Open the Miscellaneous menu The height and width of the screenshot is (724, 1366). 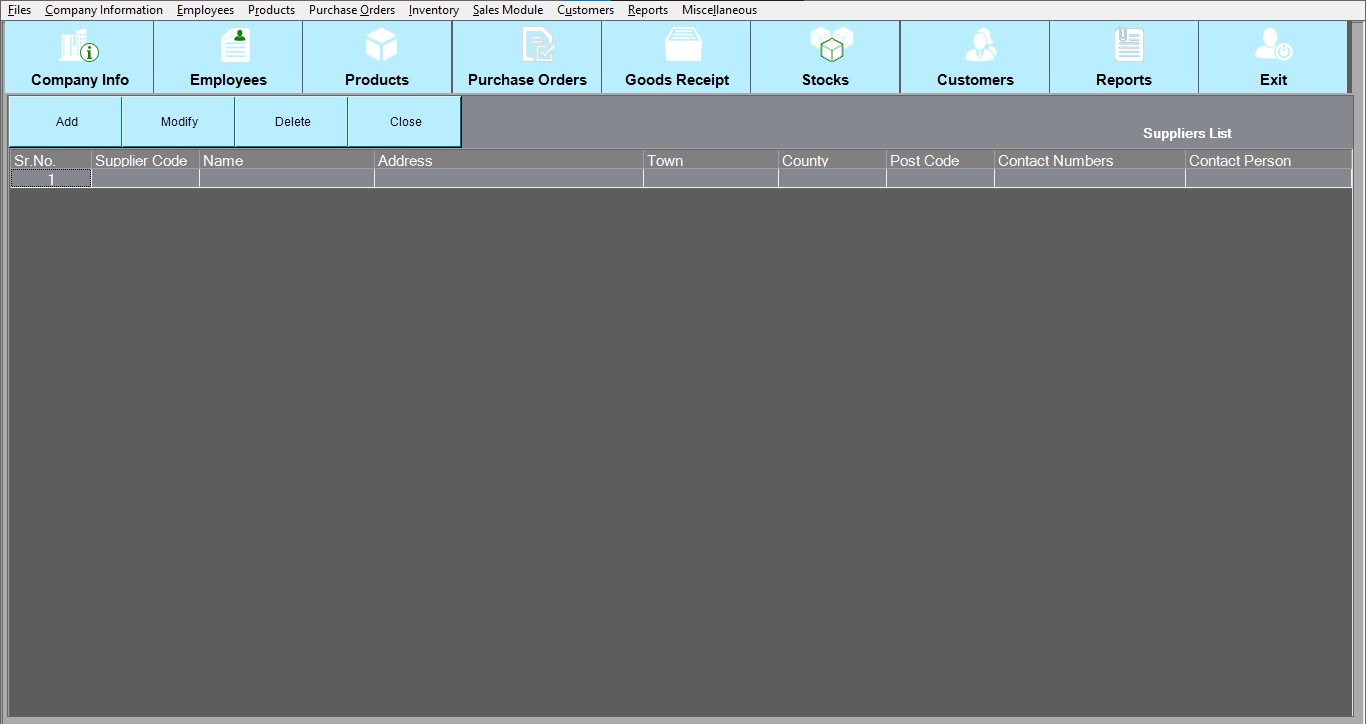(x=719, y=10)
